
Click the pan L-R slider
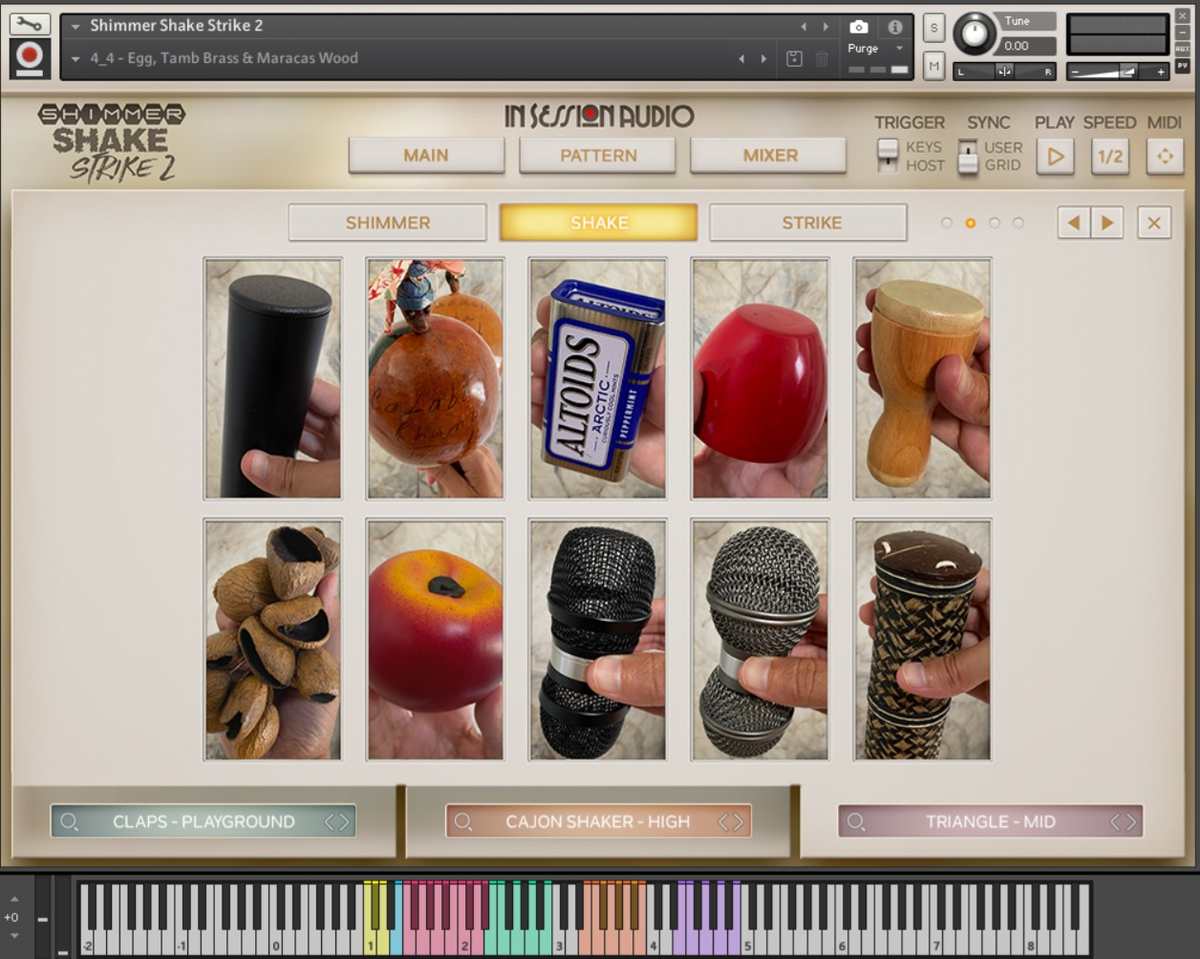1004,71
